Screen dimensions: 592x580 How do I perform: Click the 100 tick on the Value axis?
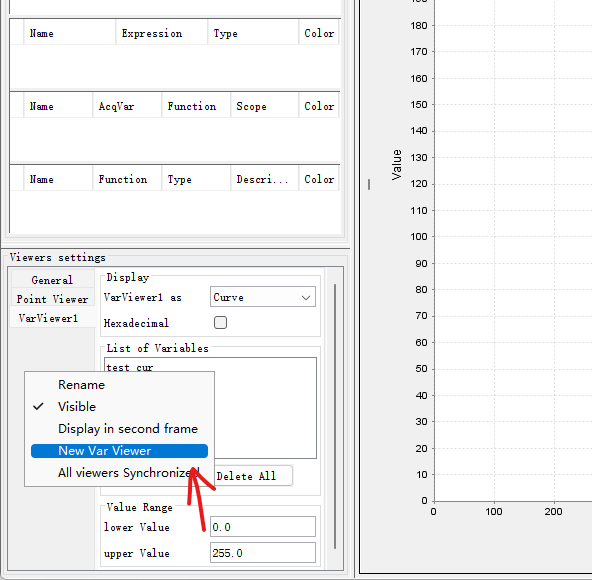419,237
